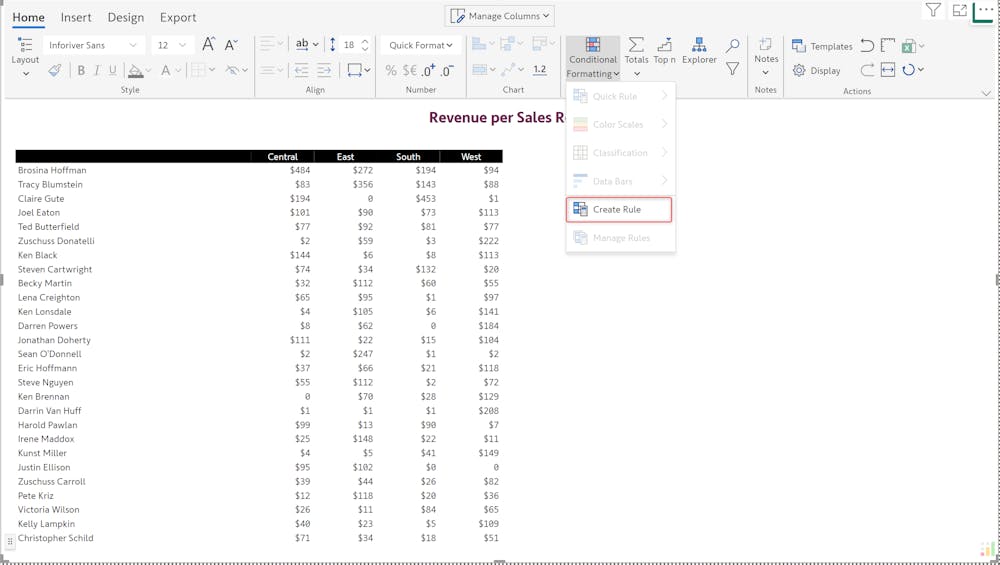The image size is (1000, 565).
Task: Open the Data Bars submenu
Action: click(x=620, y=181)
